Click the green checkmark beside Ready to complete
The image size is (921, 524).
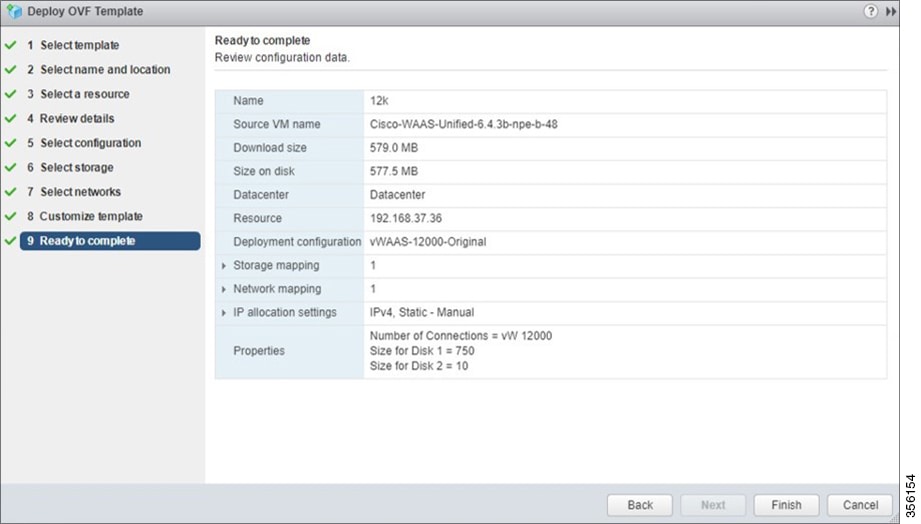point(11,241)
